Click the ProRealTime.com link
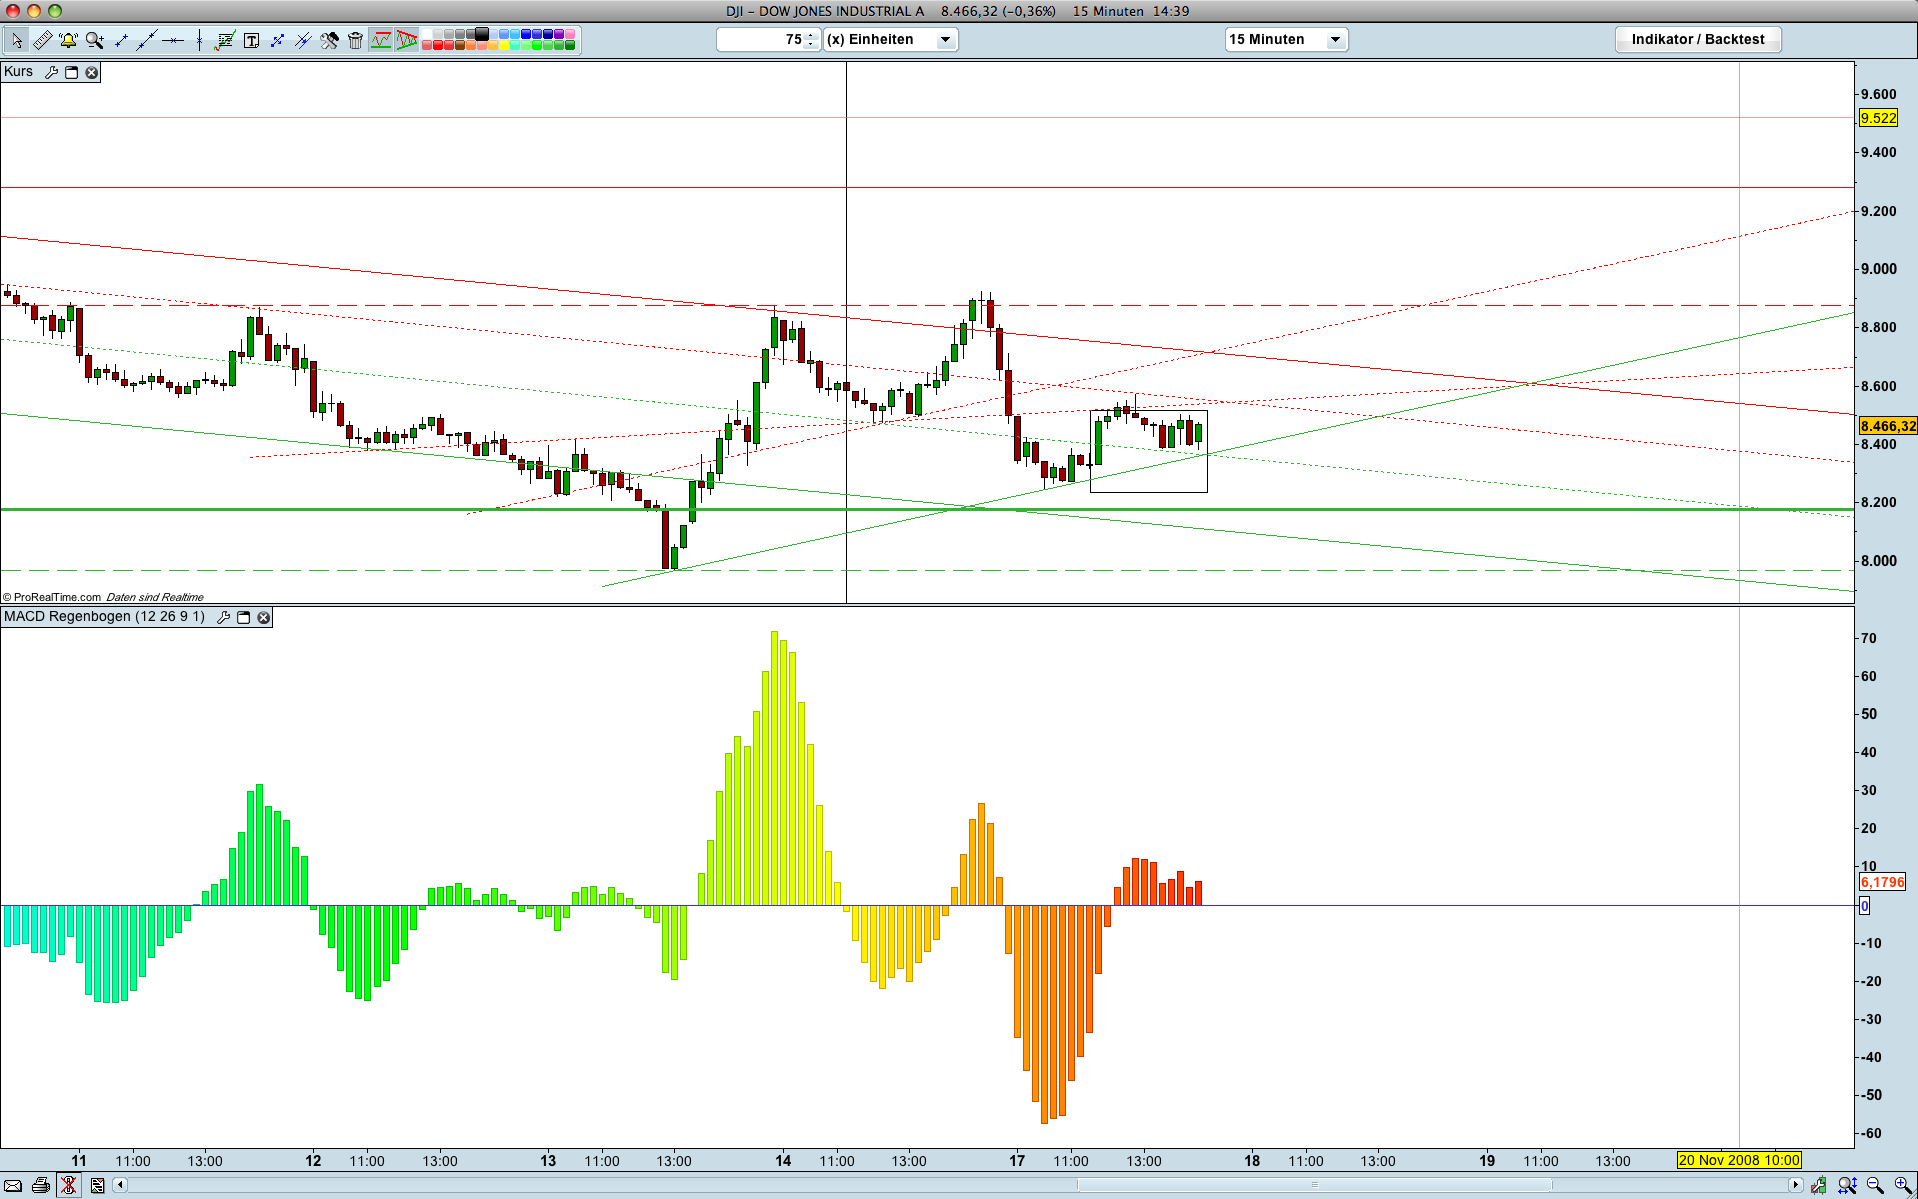The image size is (1918, 1199). [57, 597]
